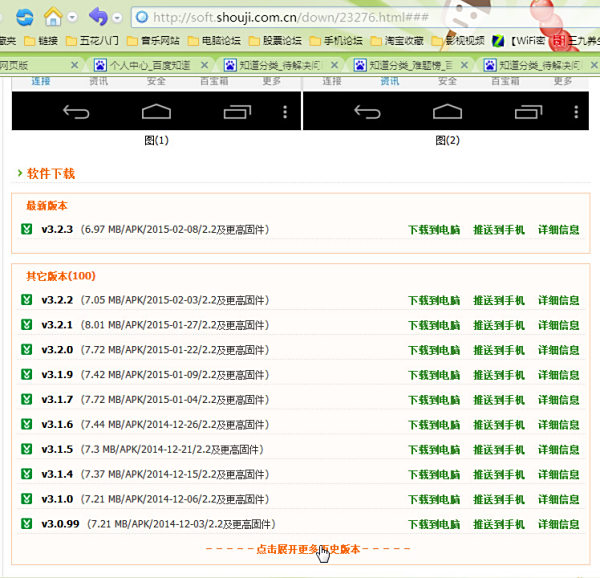Click the download icon beside v3.2.3
Image resolution: width=600 pixels, height=578 pixels.
pos(27,230)
